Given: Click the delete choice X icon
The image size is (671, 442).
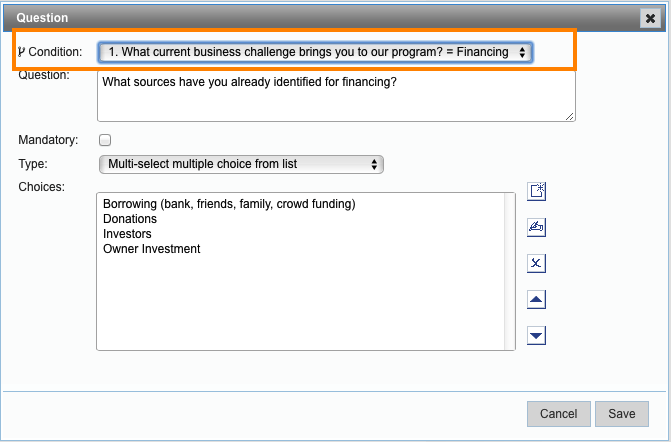Looking at the screenshot, I should [537, 263].
